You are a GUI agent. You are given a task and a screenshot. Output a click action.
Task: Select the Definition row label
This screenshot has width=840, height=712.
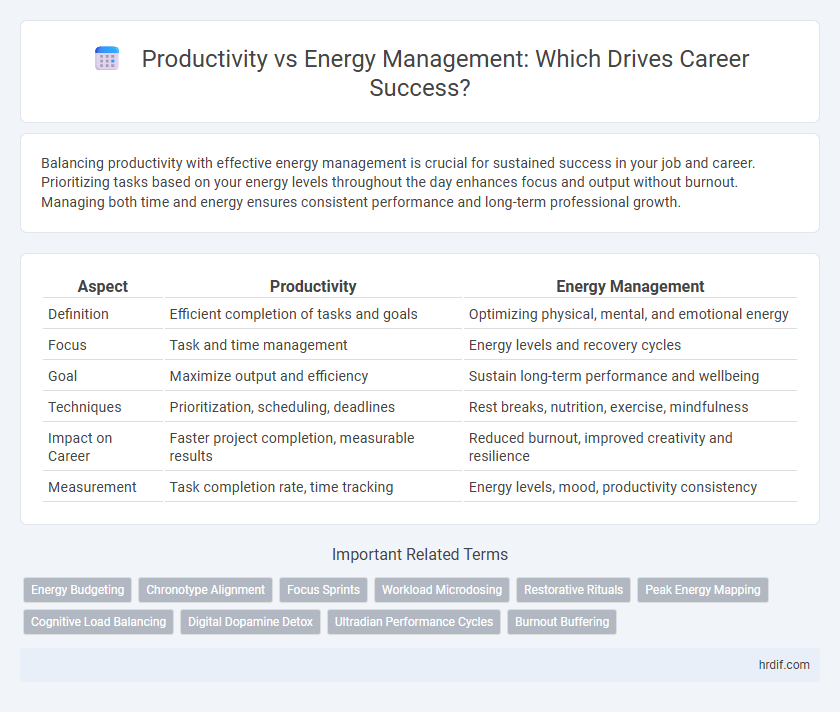(x=78, y=314)
